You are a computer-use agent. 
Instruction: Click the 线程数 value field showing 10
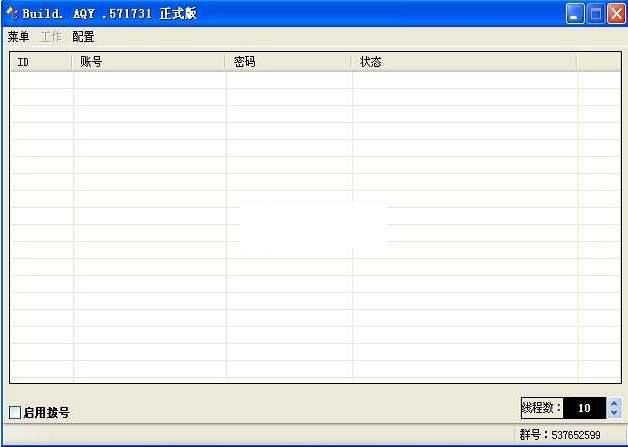(x=584, y=408)
